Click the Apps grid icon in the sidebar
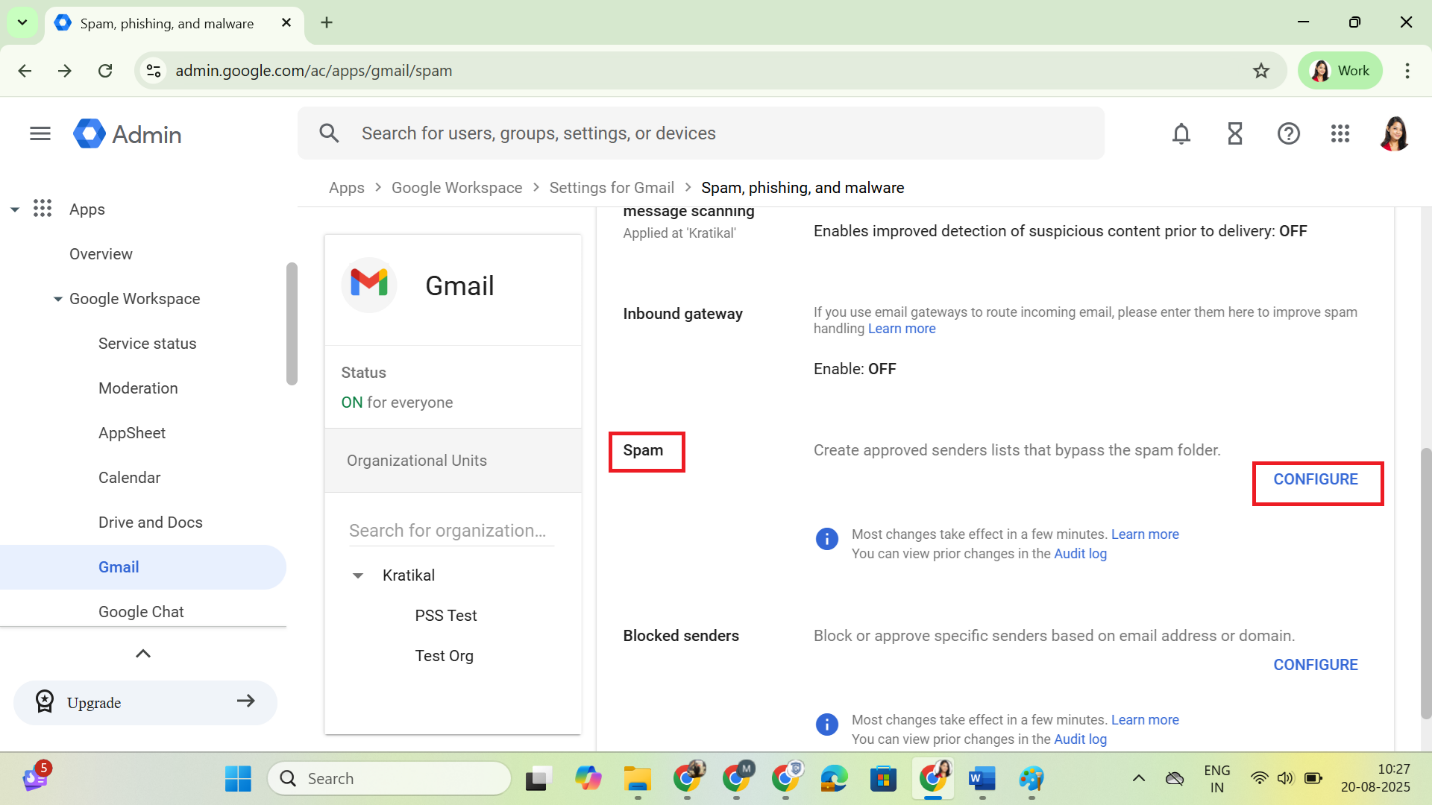 tap(42, 209)
